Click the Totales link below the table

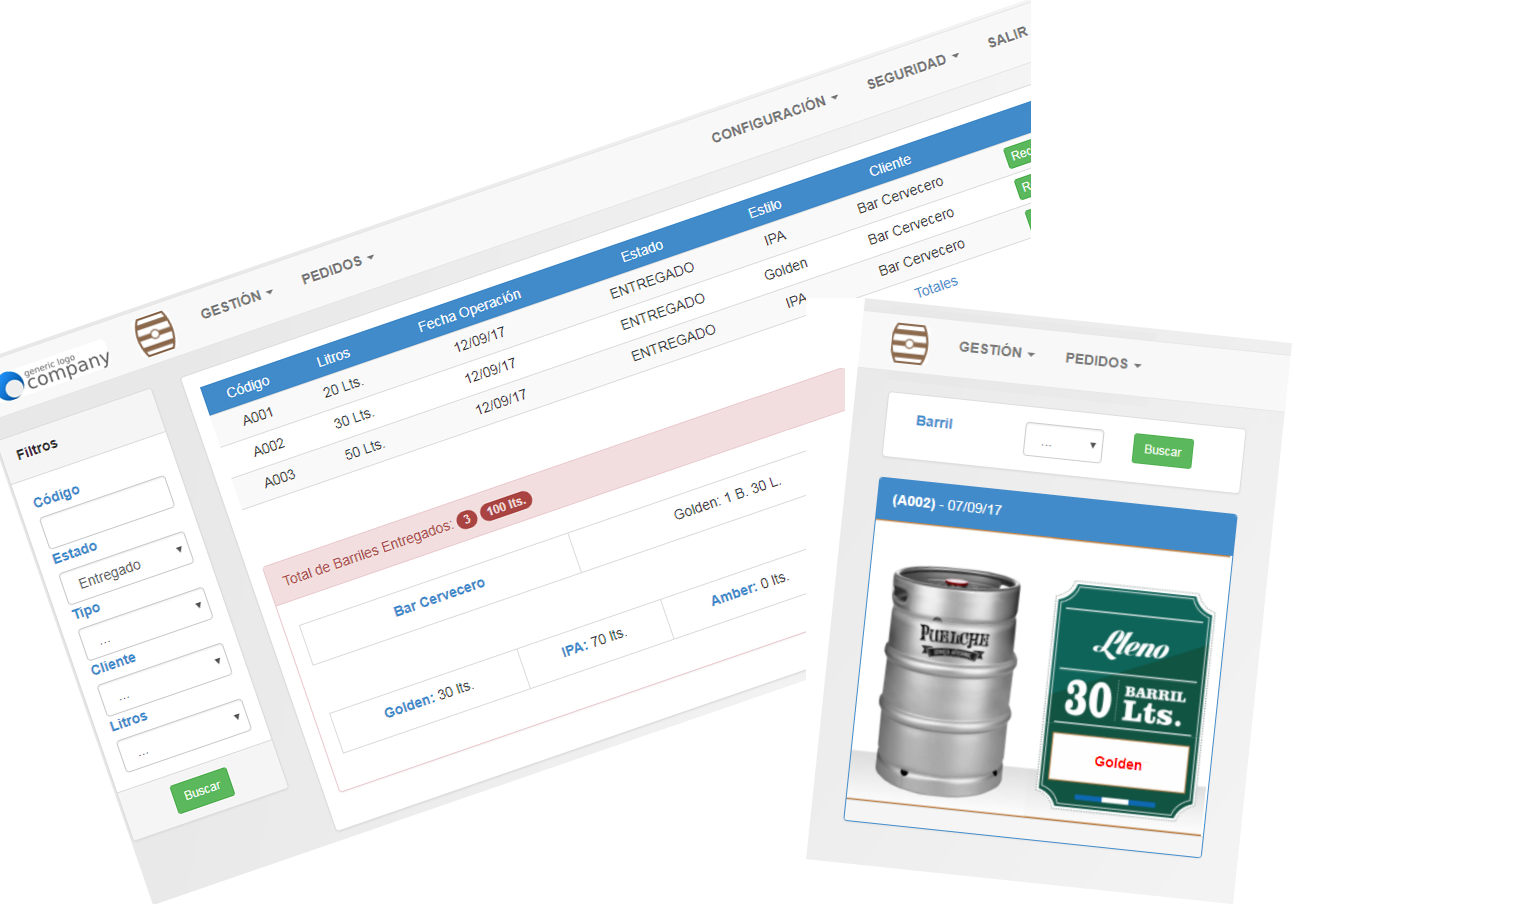point(936,287)
